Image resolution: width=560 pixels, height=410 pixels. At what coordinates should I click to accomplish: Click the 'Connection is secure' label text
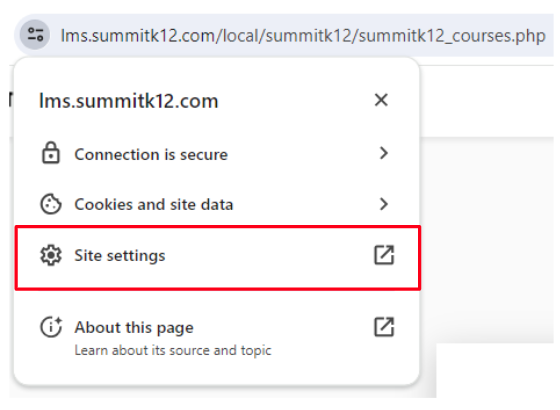(x=151, y=155)
